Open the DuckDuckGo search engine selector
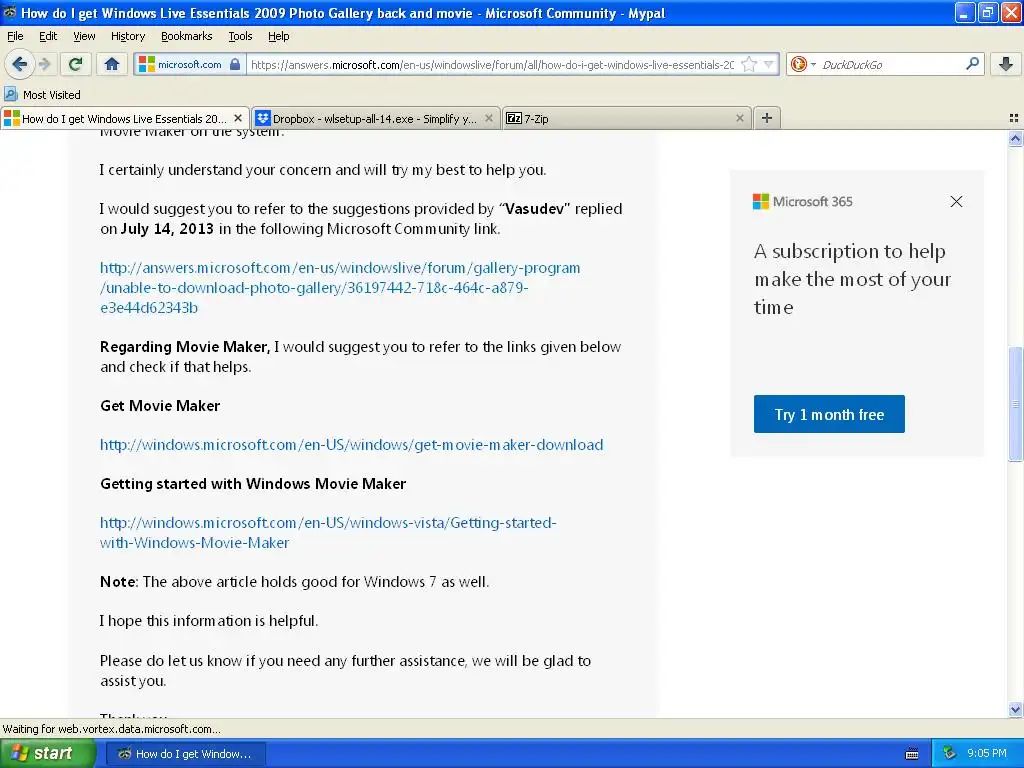1024x768 pixels. (x=803, y=64)
